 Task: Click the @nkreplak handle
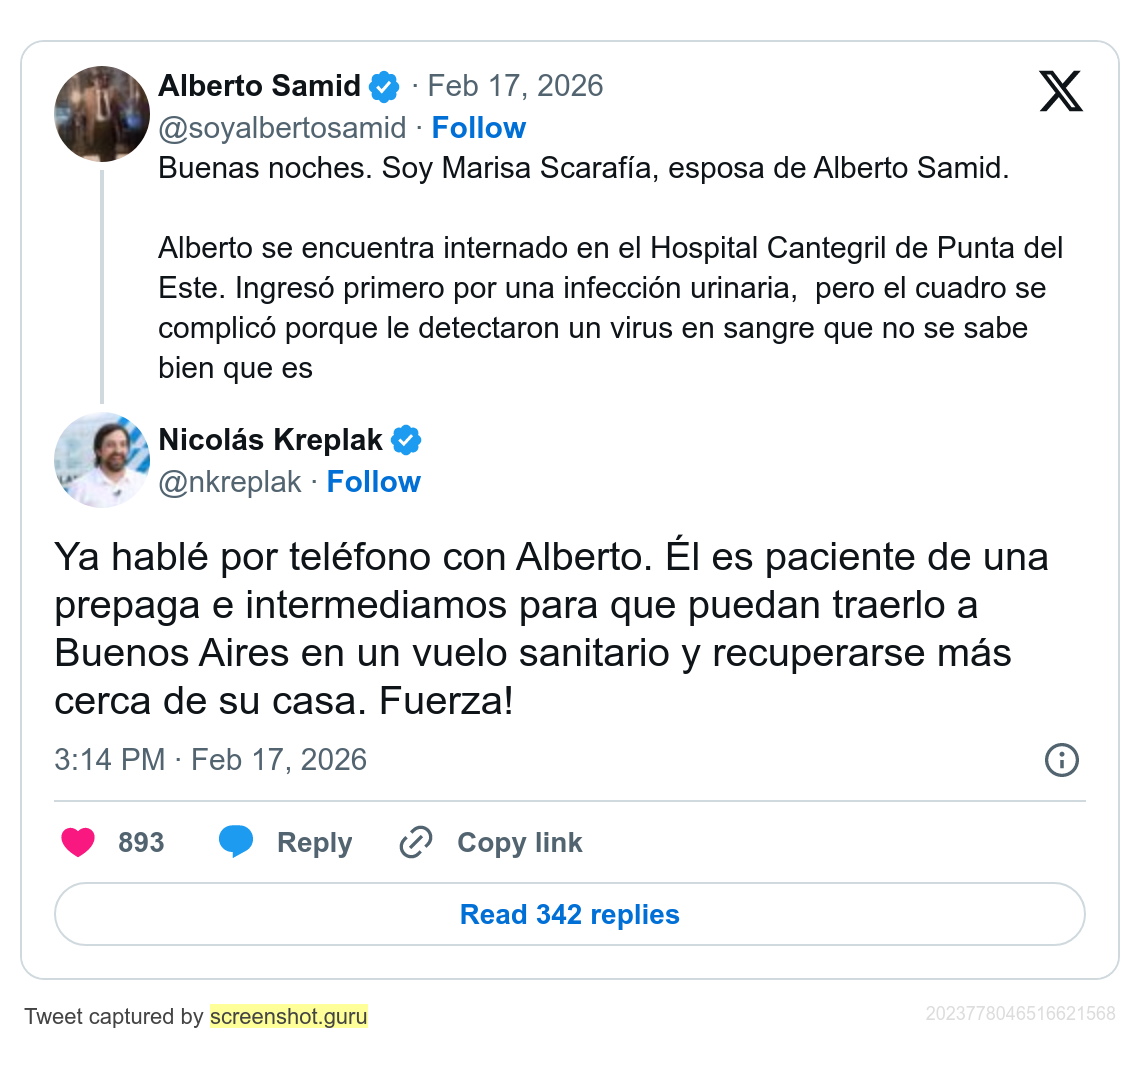pos(230,483)
